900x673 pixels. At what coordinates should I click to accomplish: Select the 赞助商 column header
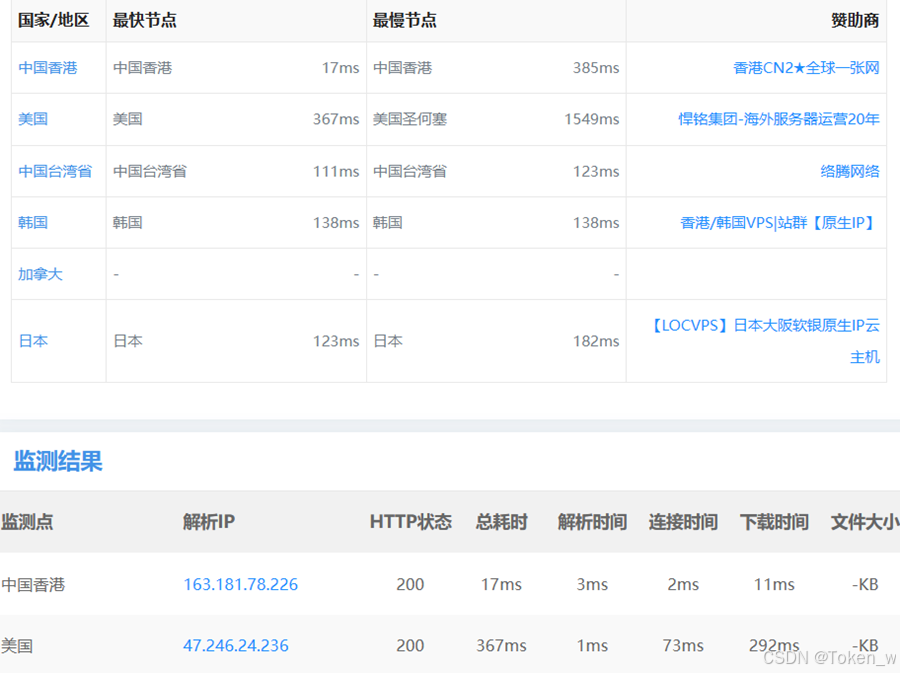855,20
